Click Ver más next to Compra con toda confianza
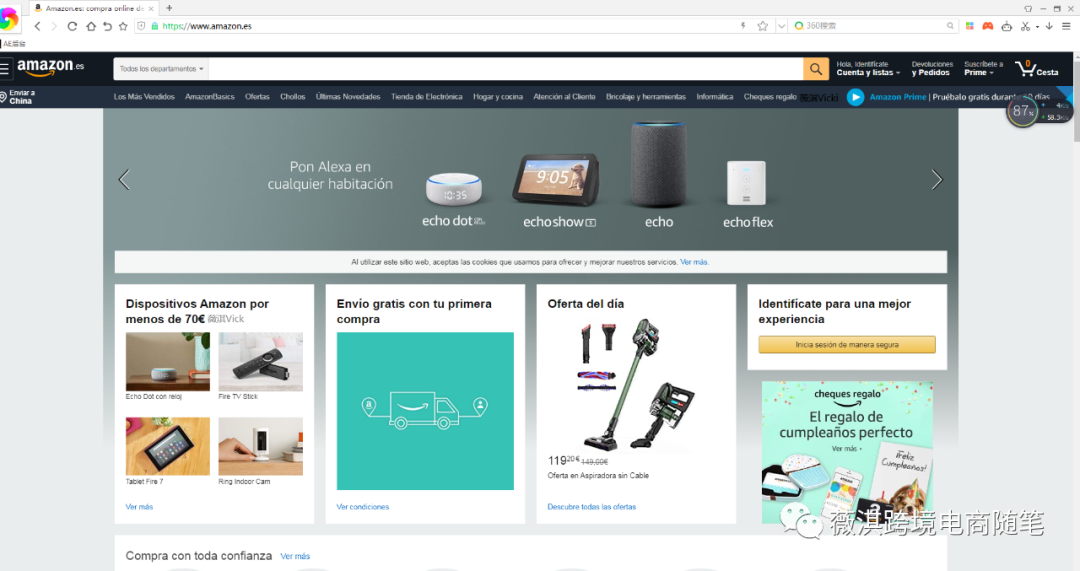Viewport: 1080px width, 571px height. [295, 557]
